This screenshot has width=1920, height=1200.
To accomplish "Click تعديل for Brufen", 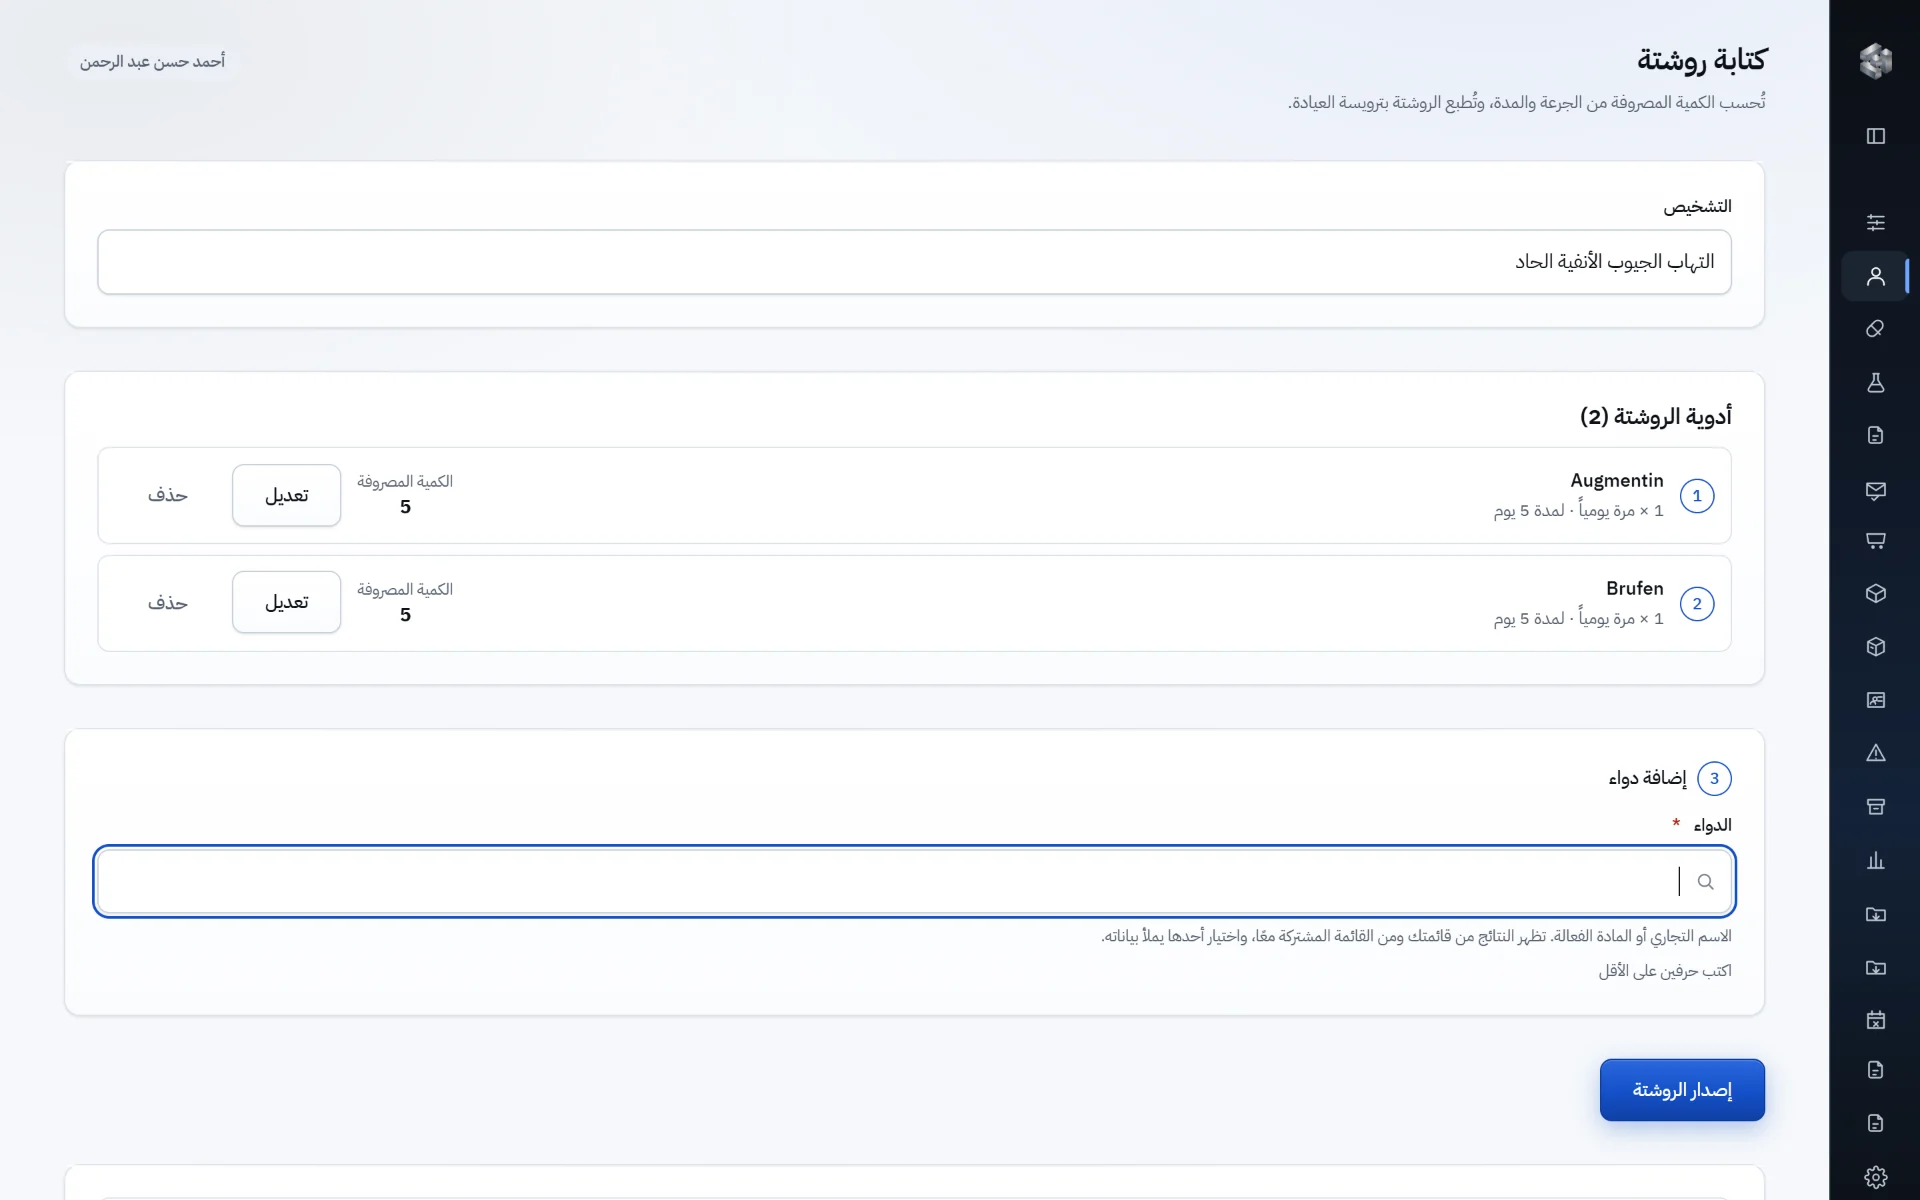I will pyautogui.click(x=286, y=602).
